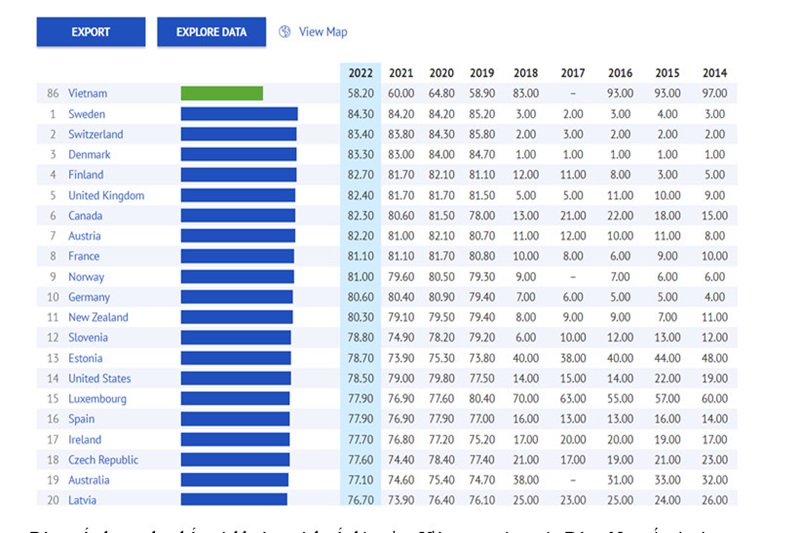Open the Spain country link
Screen dimensions: 800x533
[82, 419]
